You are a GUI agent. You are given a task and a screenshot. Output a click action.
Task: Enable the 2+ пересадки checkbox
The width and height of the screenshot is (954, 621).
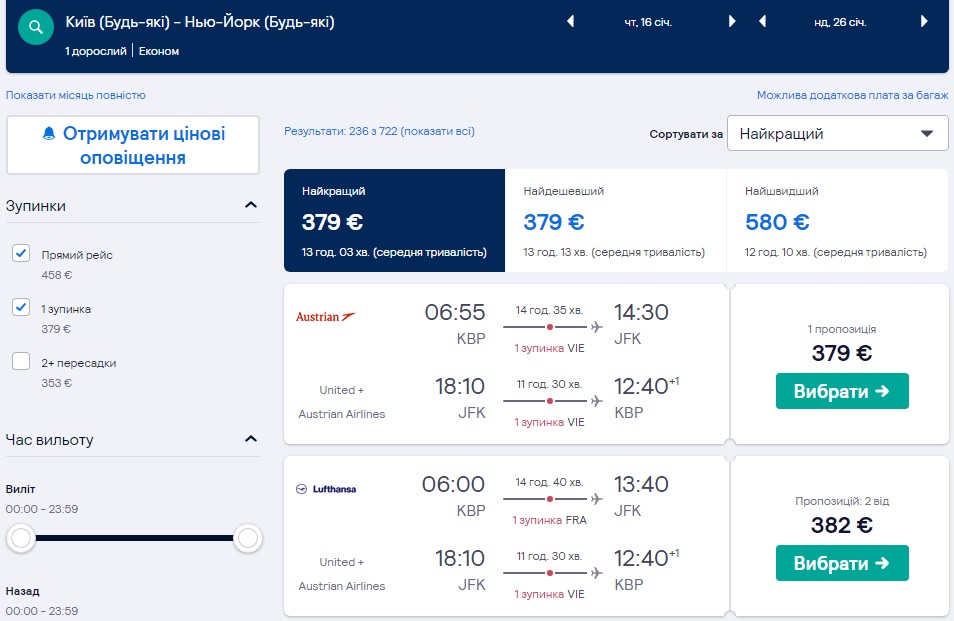click(21, 362)
